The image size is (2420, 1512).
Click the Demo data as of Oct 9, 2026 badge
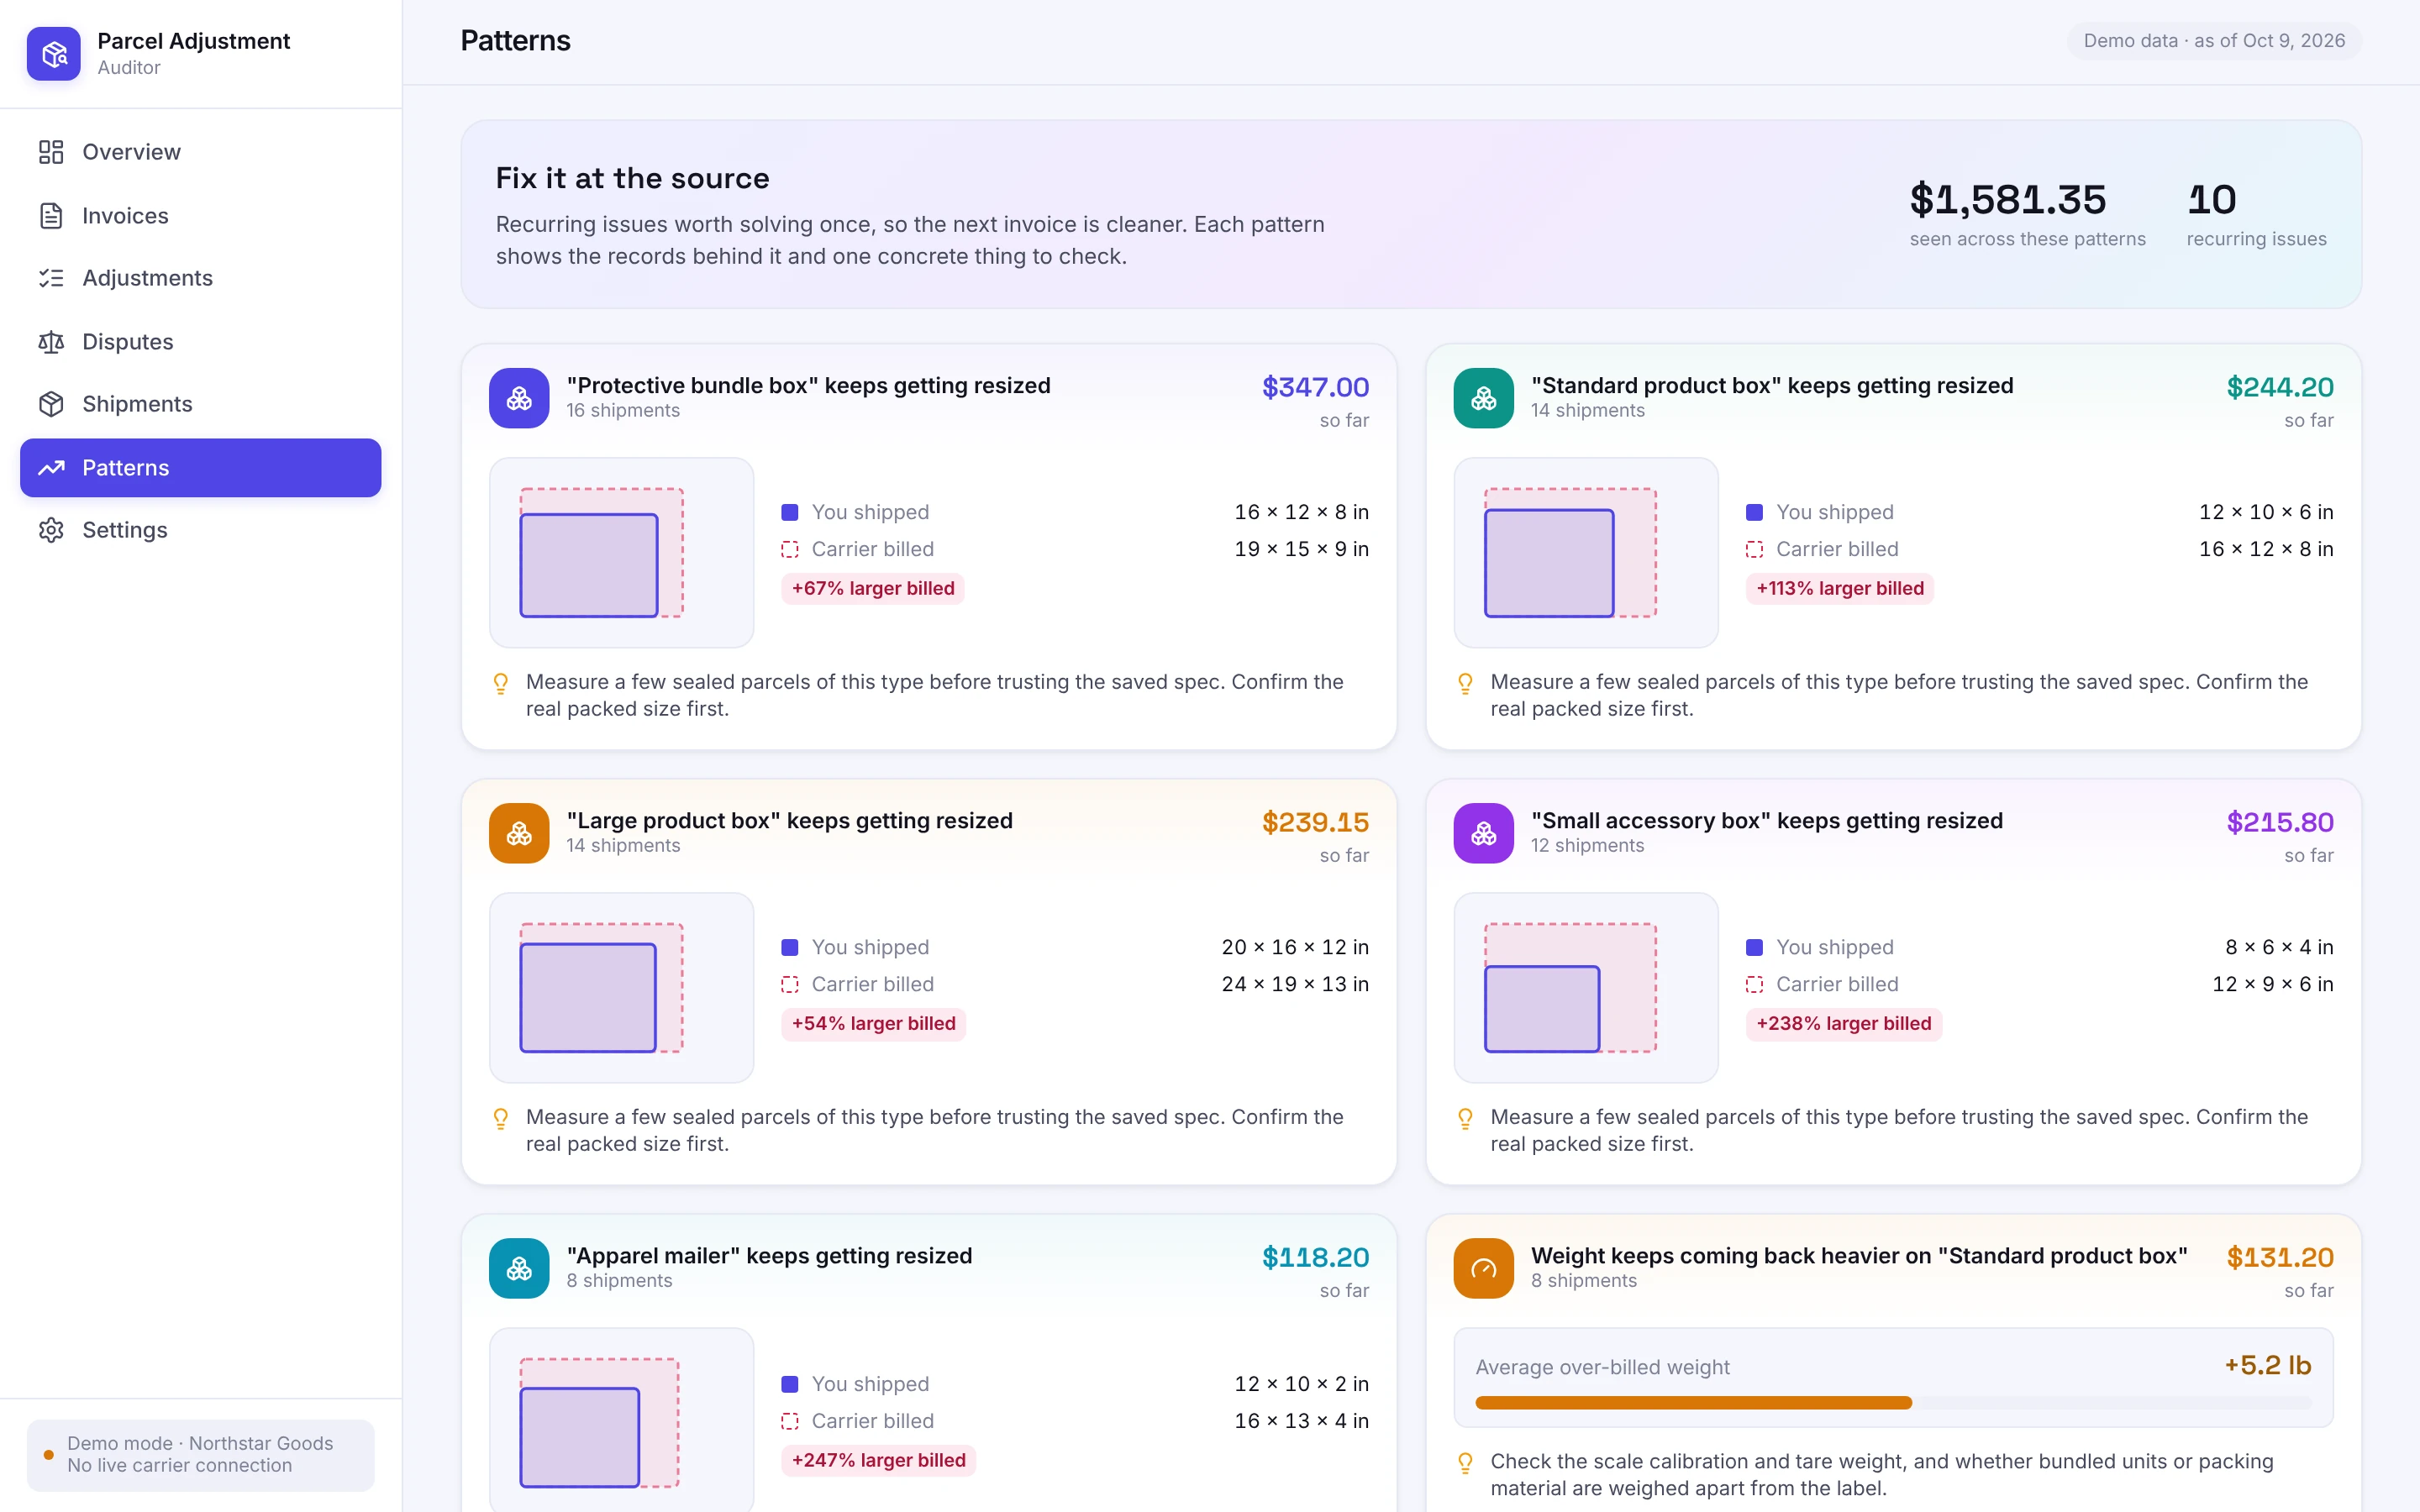pyautogui.click(x=2214, y=41)
